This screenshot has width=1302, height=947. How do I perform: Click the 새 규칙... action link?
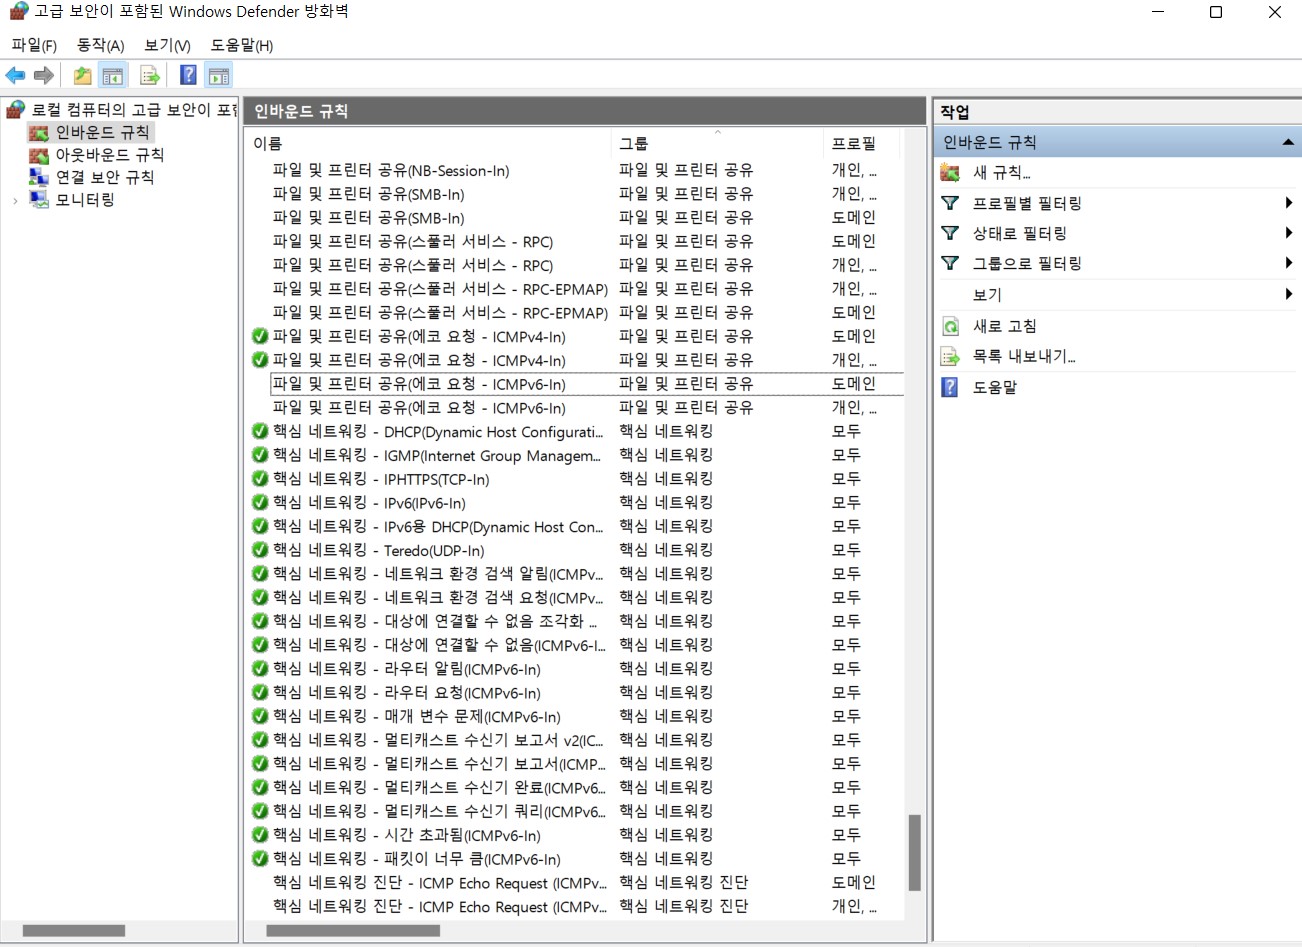(x=1002, y=172)
